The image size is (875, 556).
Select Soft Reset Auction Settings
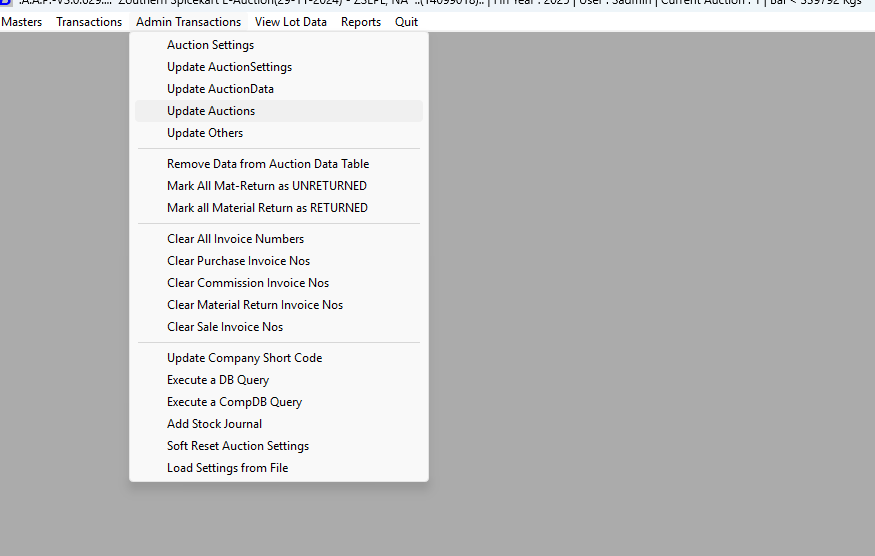click(279, 446)
